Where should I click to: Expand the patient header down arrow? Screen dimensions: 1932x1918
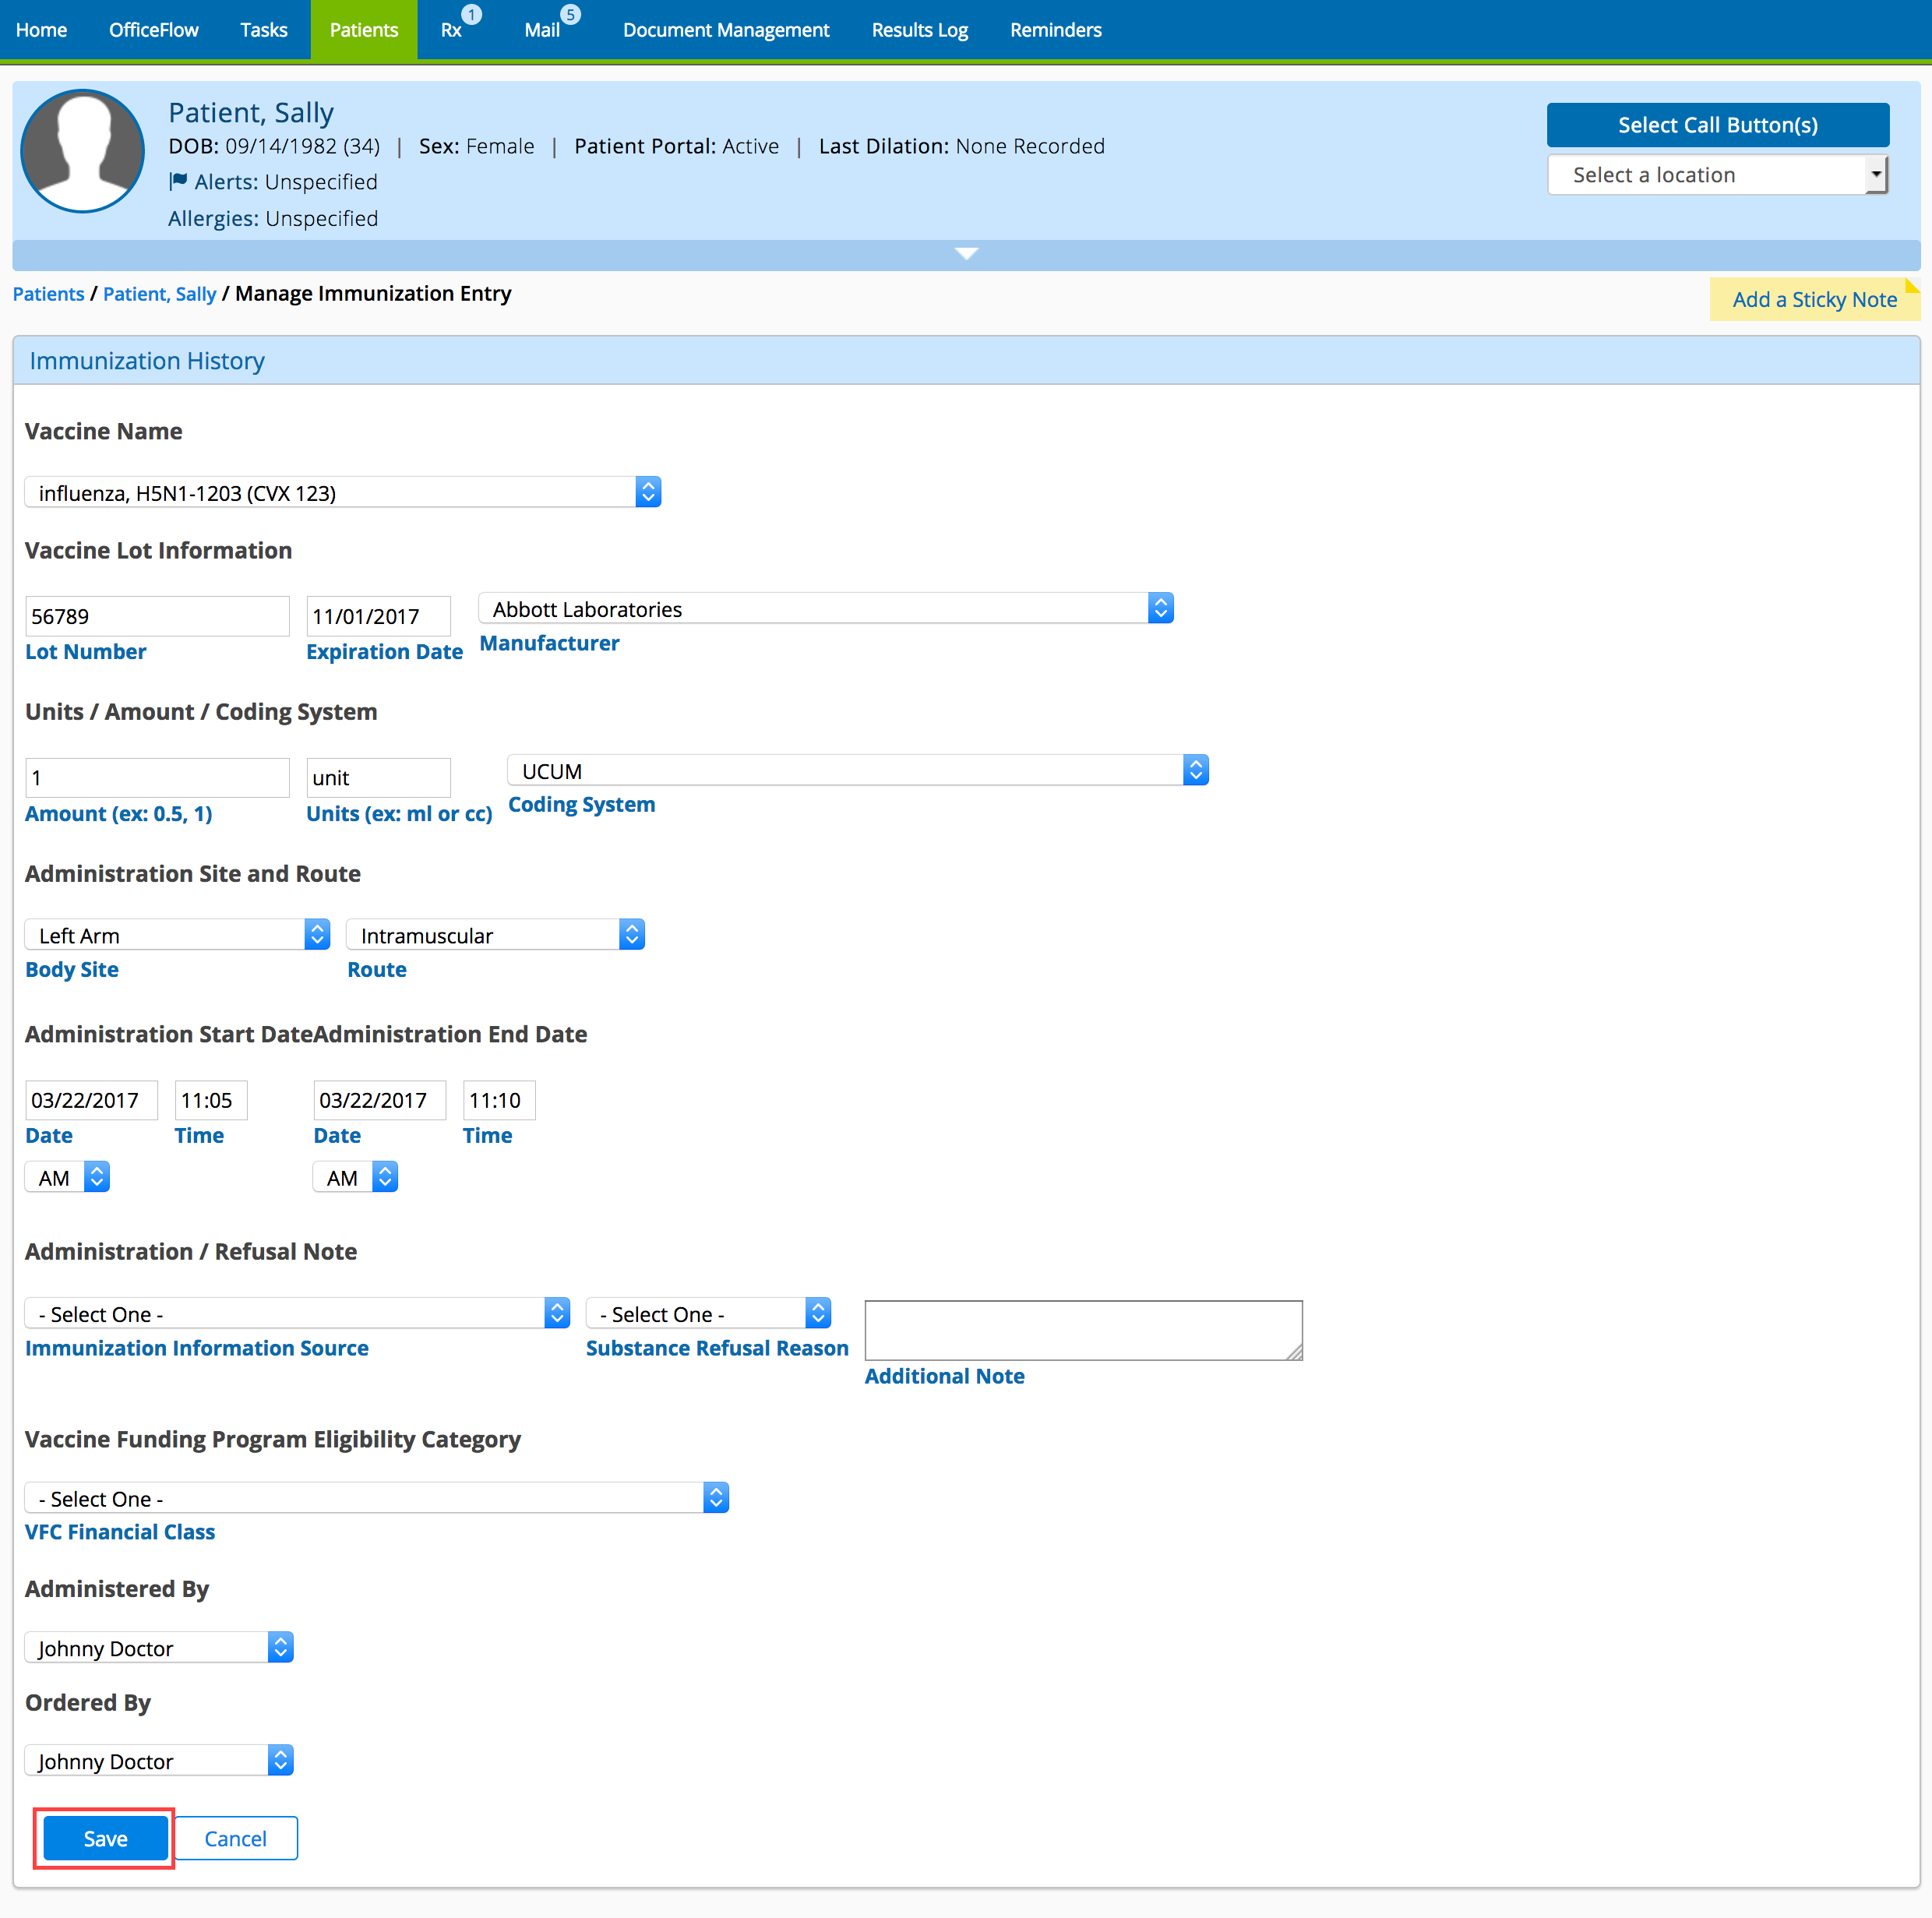click(965, 254)
